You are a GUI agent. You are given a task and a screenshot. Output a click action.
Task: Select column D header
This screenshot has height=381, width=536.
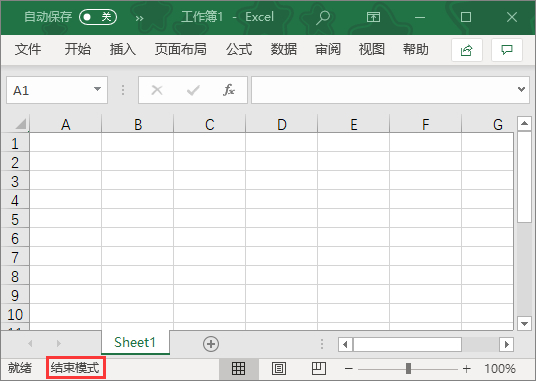click(x=282, y=124)
